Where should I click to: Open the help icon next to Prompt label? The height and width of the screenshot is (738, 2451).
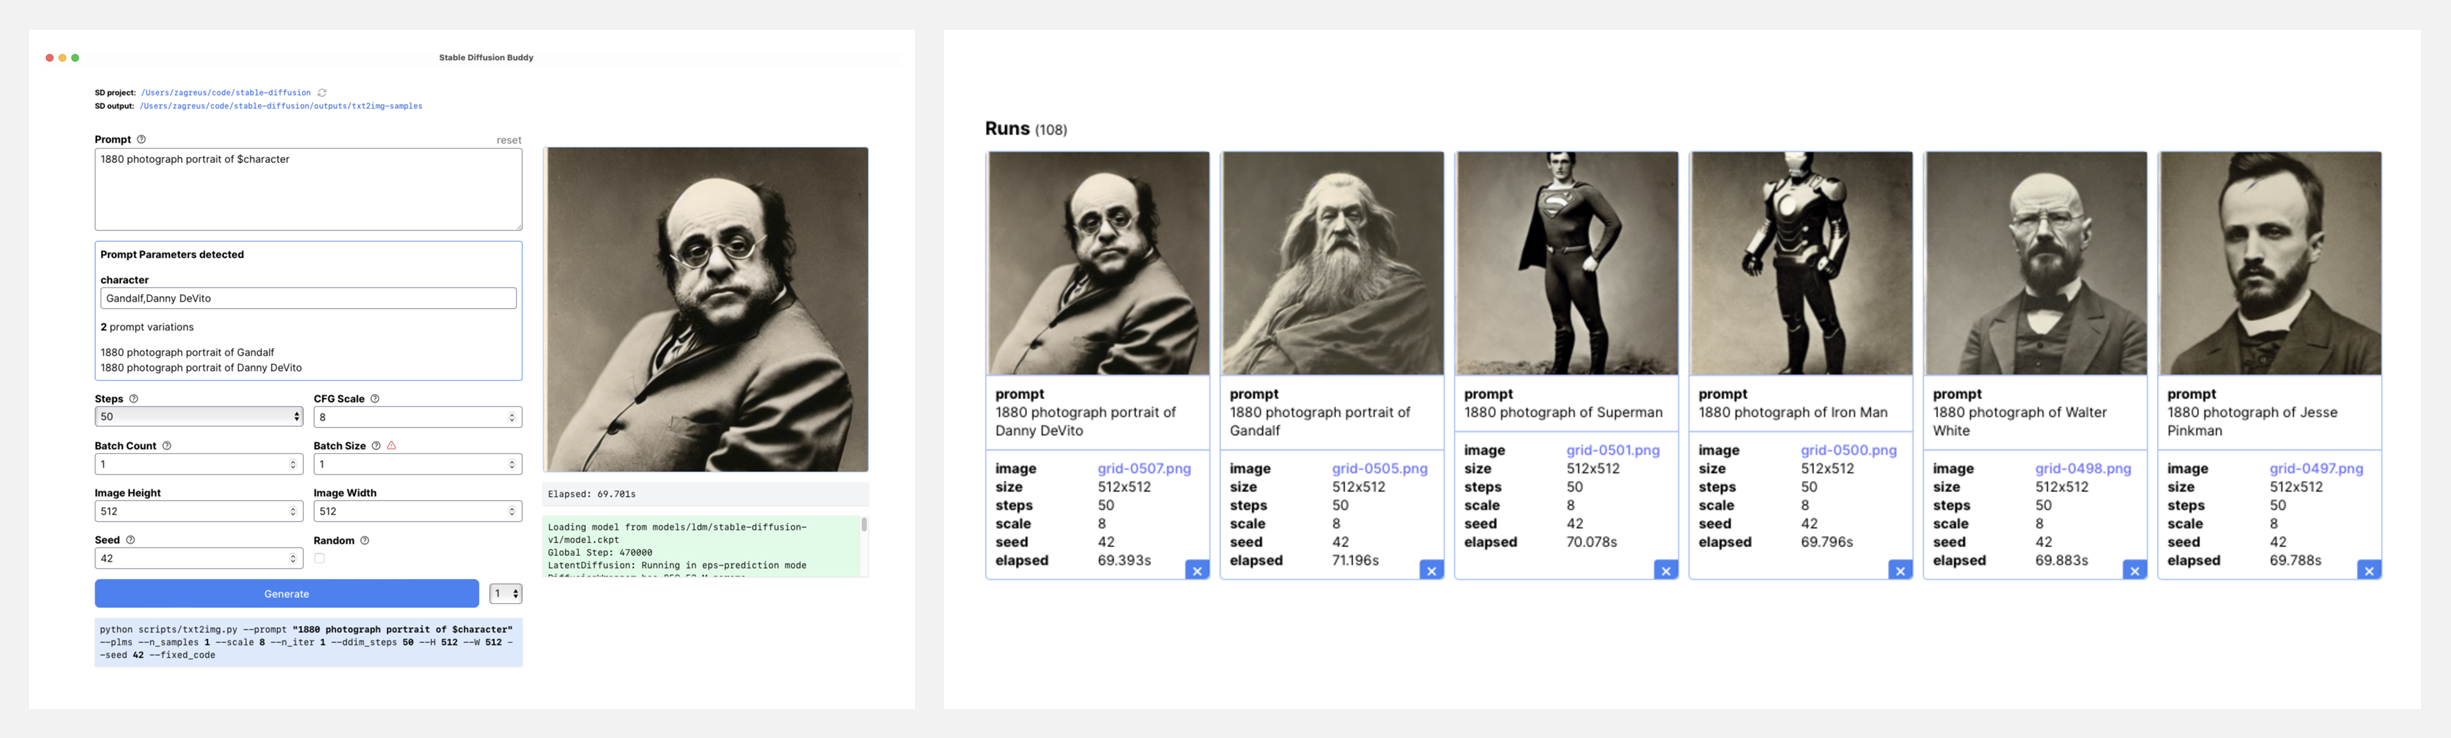tap(141, 139)
